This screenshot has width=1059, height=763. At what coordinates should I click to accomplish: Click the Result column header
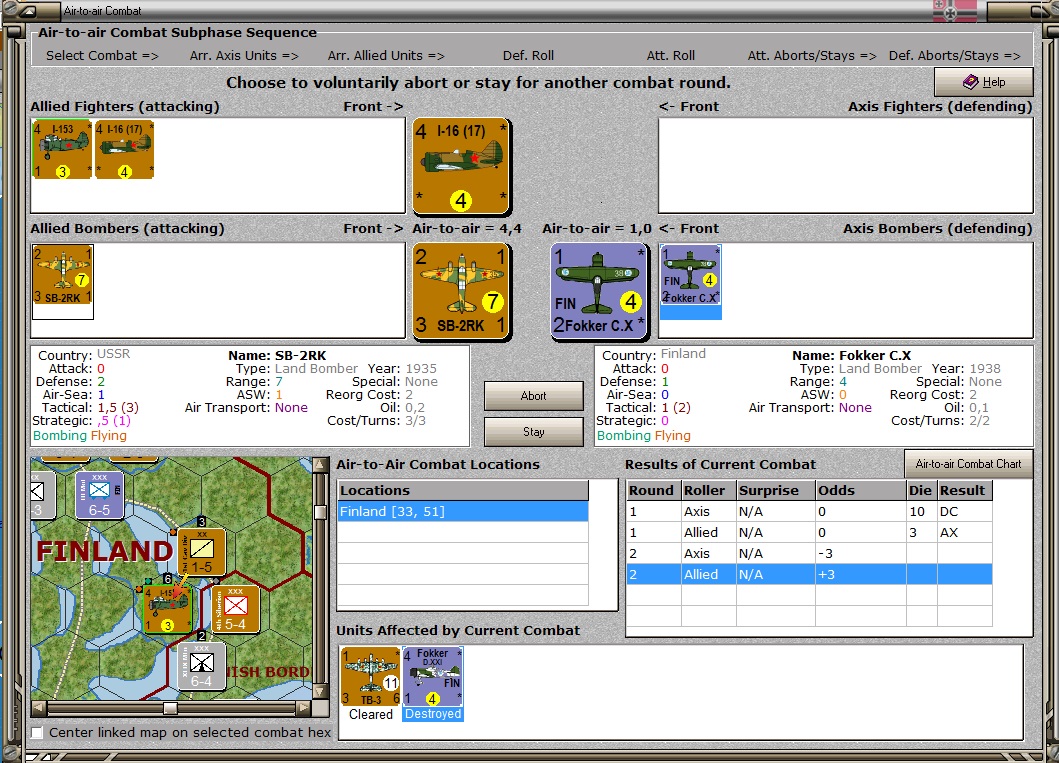pyautogui.click(x=964, y=491)
